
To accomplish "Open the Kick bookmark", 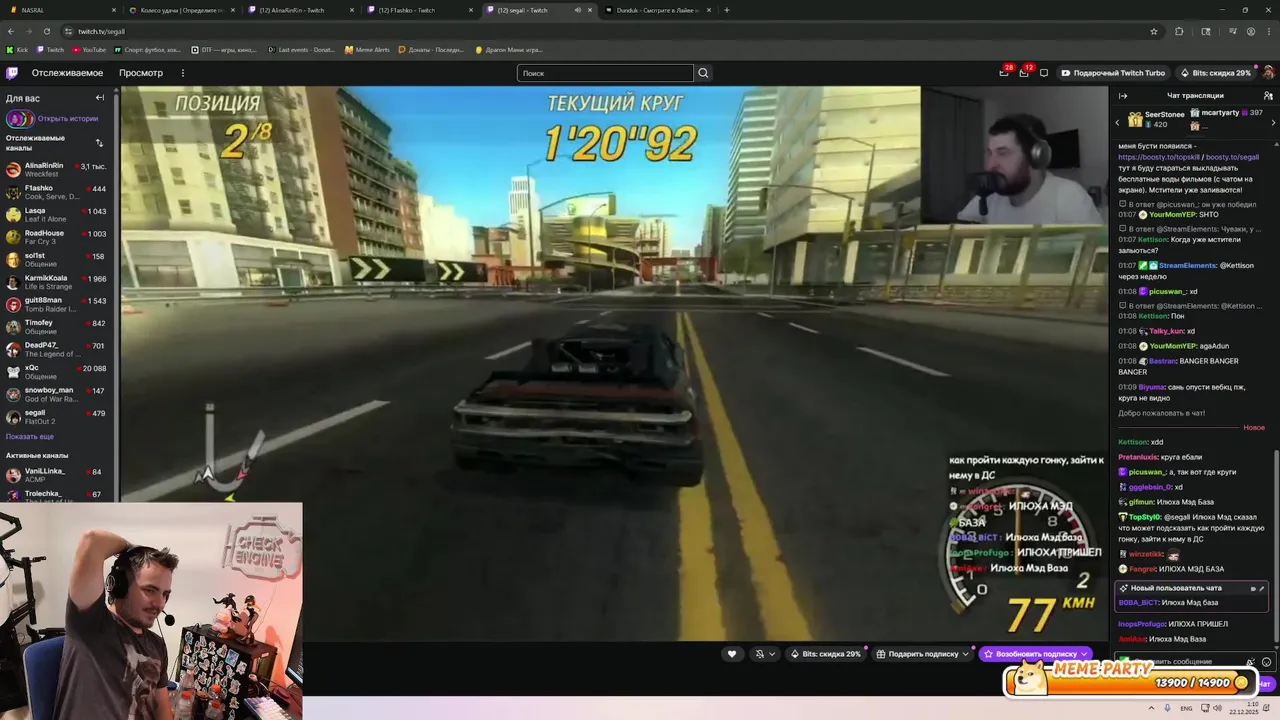I will coord(17,49).
